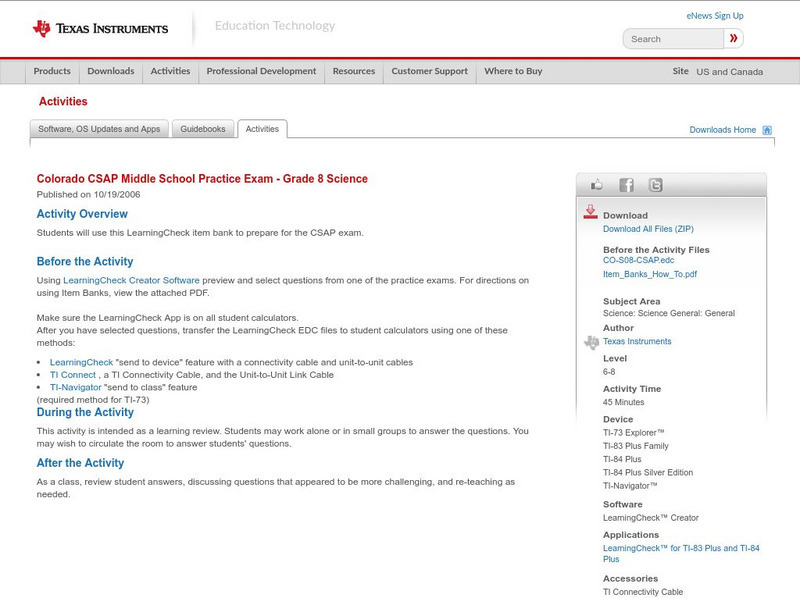The image size is (800, 598).
Task: Click the thumbs-up Like icon
Action: (598, 184)
